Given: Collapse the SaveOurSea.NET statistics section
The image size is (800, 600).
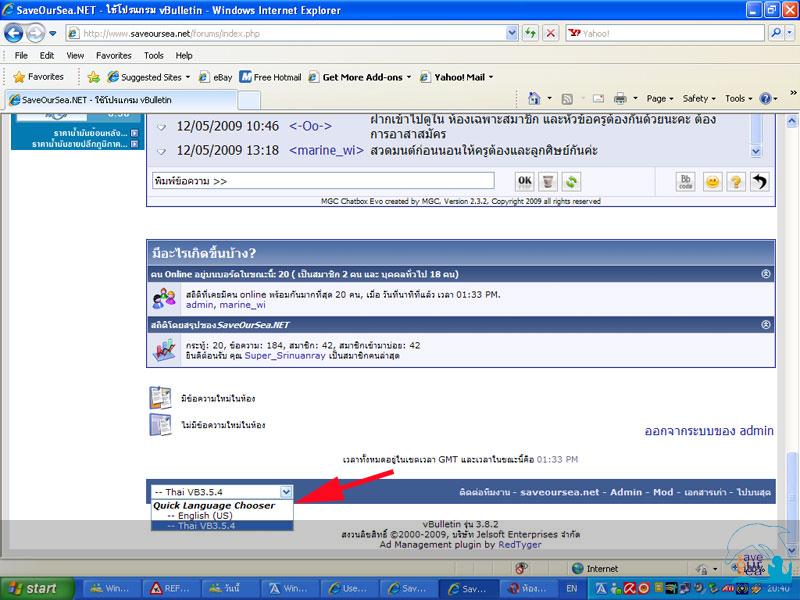Looking at the screenshot, I should point(766,325).
